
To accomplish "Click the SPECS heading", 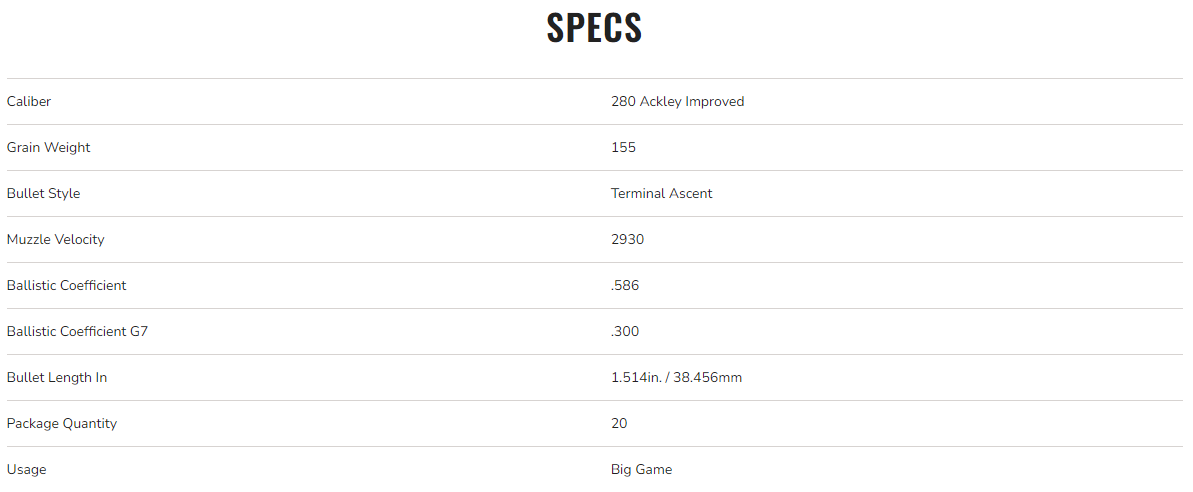I will click(x=594, y=28).
